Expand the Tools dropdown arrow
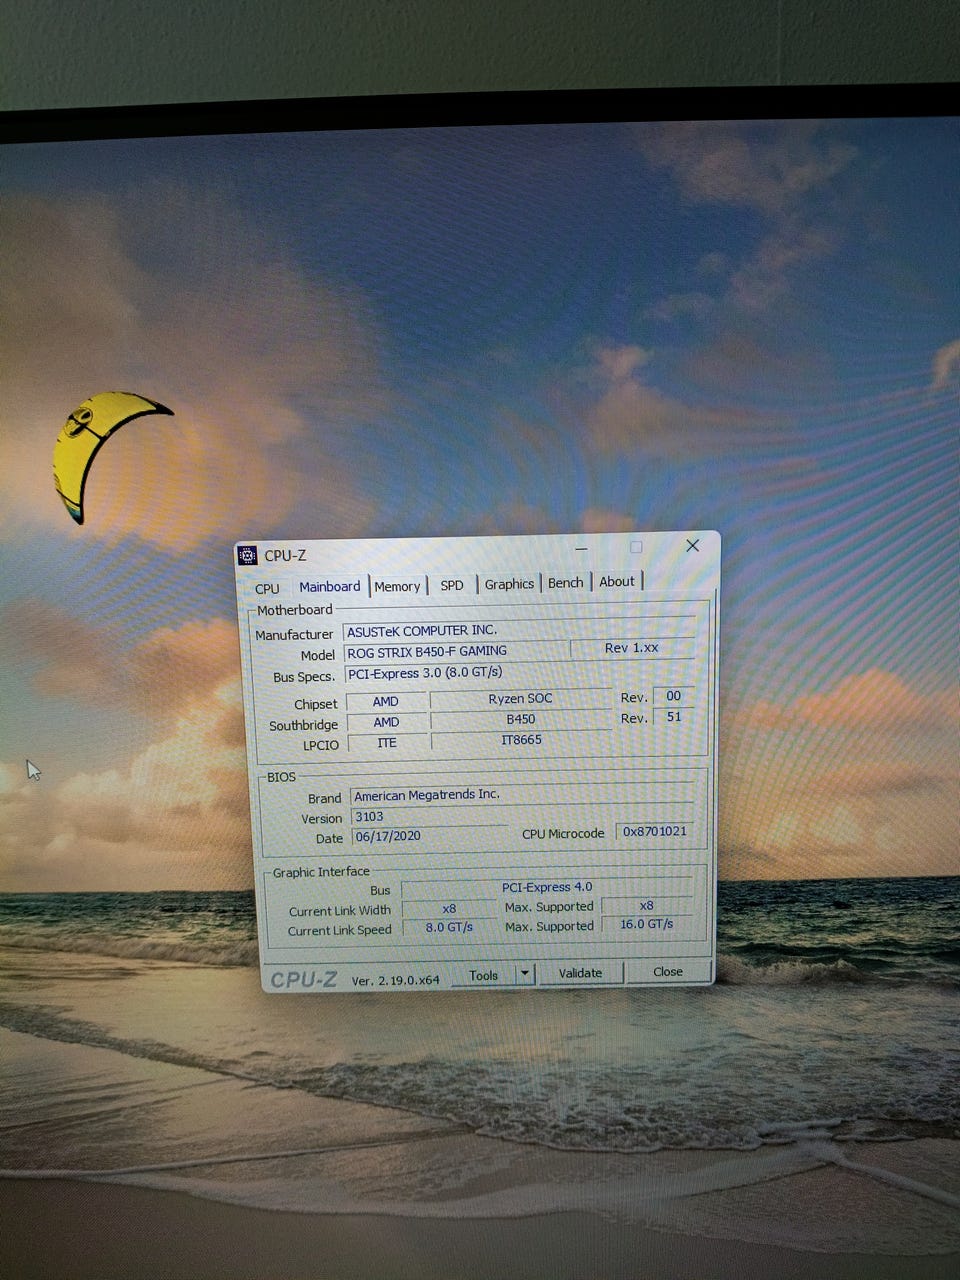This screenshot has height=1280, width=960. click(x=526, y=973)
